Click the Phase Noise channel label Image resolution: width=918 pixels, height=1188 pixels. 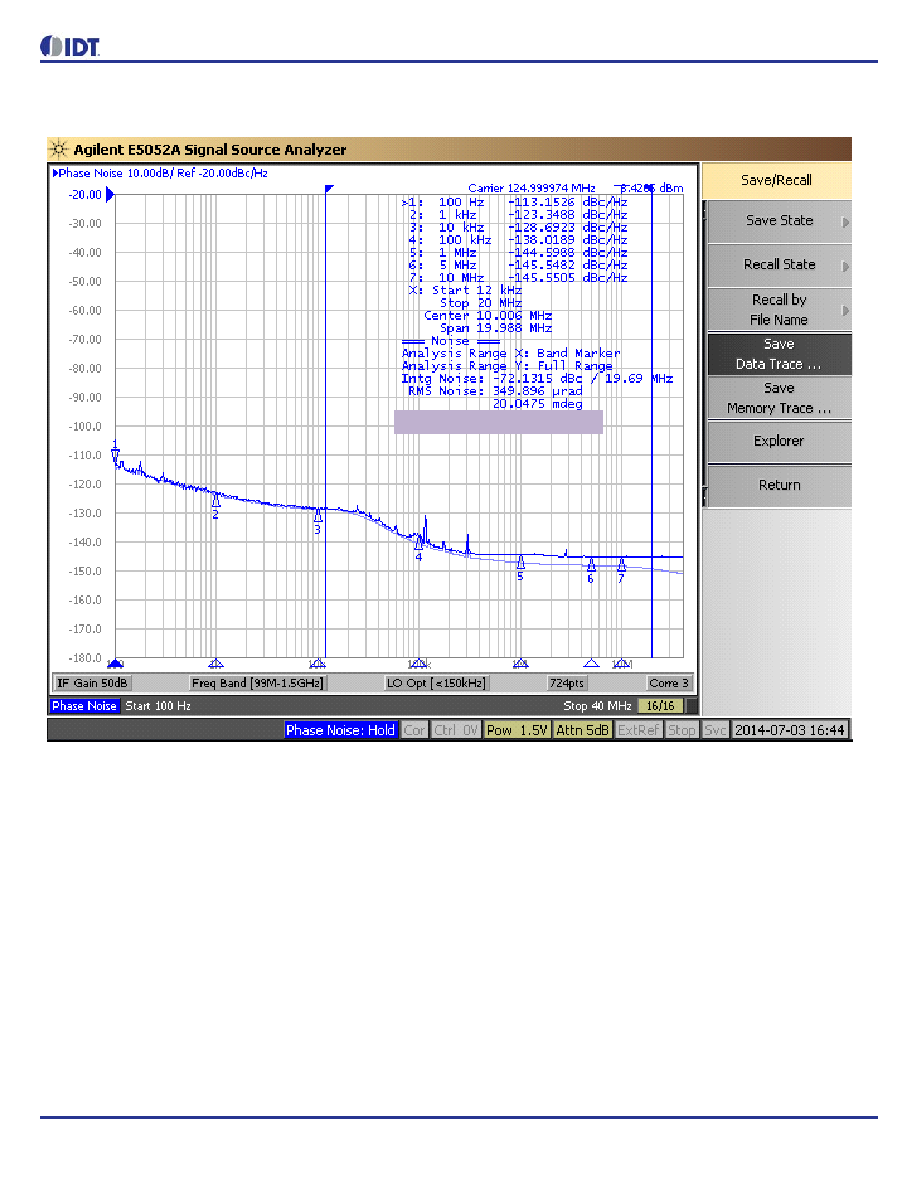pos(84,705)
